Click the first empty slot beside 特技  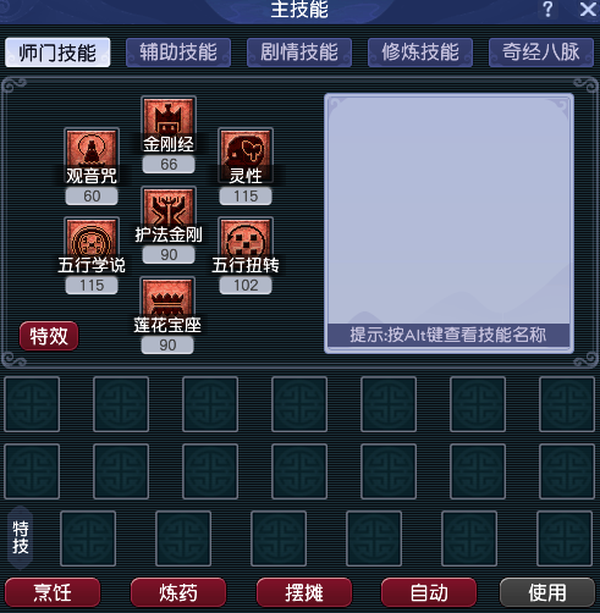pos(88,538)
